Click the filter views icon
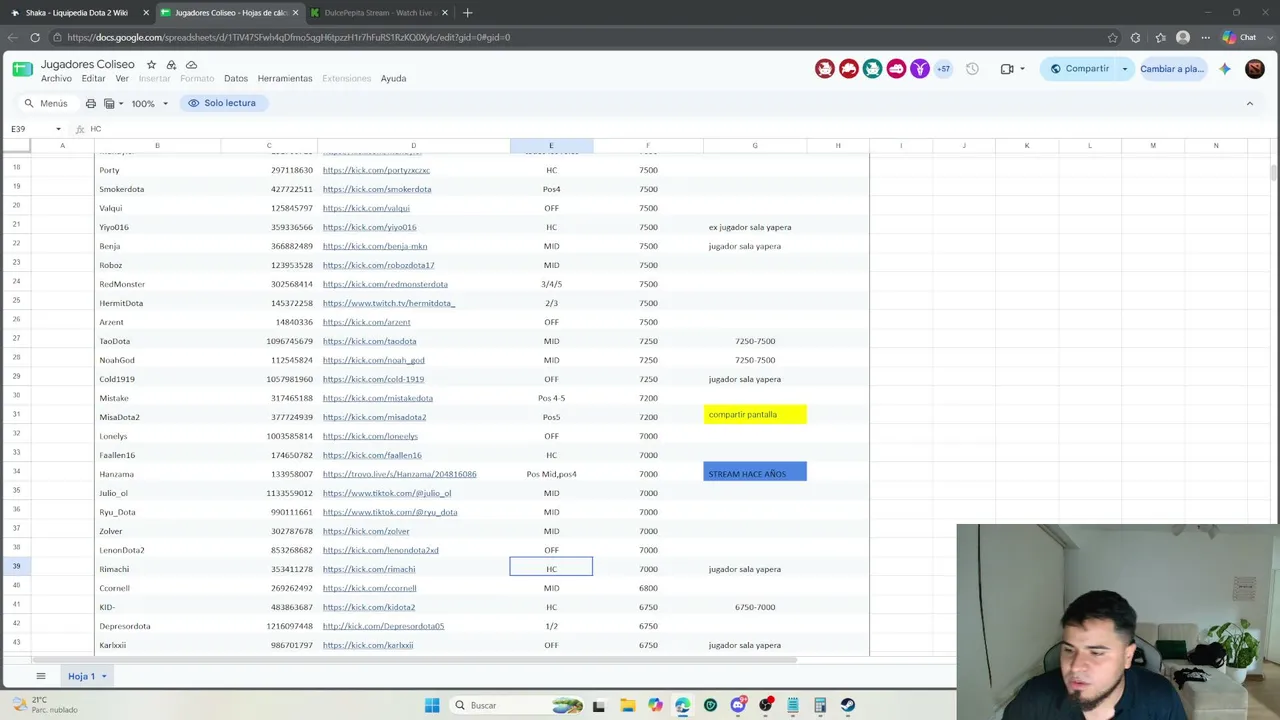The height and width of the screenshot is (720, 1280). (109, 103)
